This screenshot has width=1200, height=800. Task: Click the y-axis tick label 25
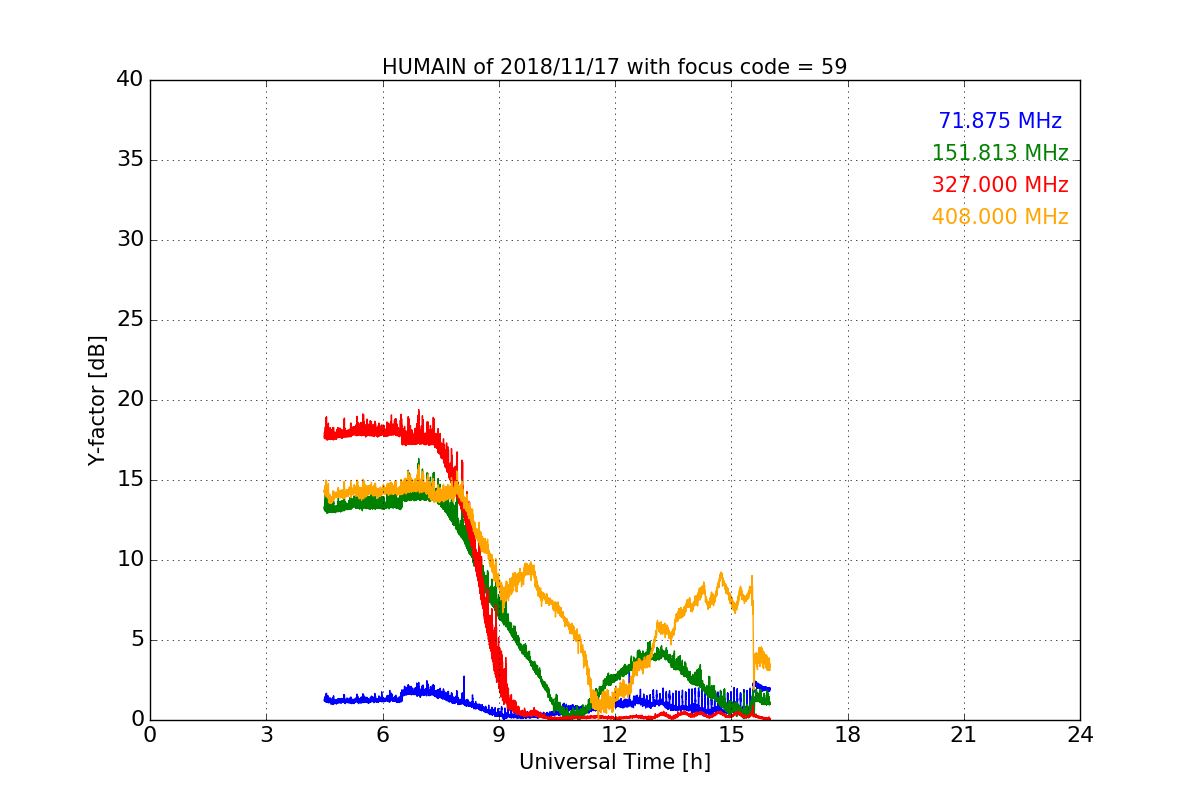130,320
